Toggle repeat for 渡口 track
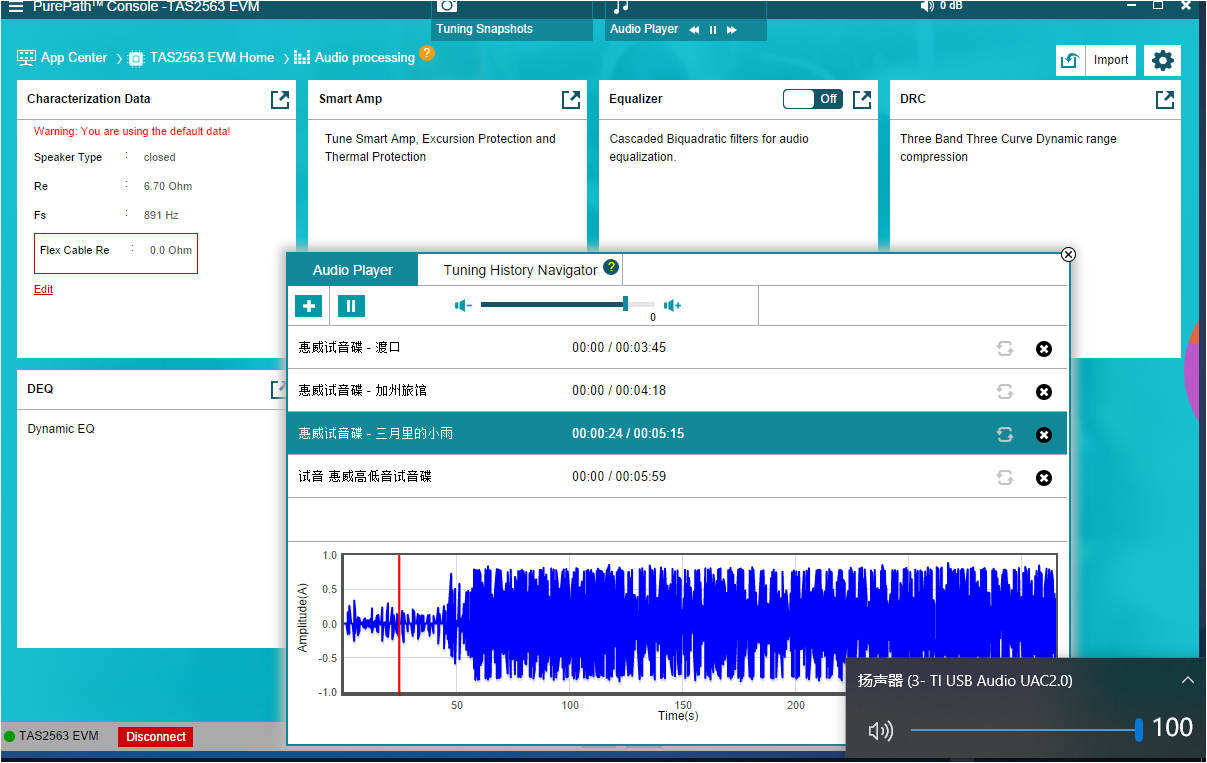 point(1005,348)
